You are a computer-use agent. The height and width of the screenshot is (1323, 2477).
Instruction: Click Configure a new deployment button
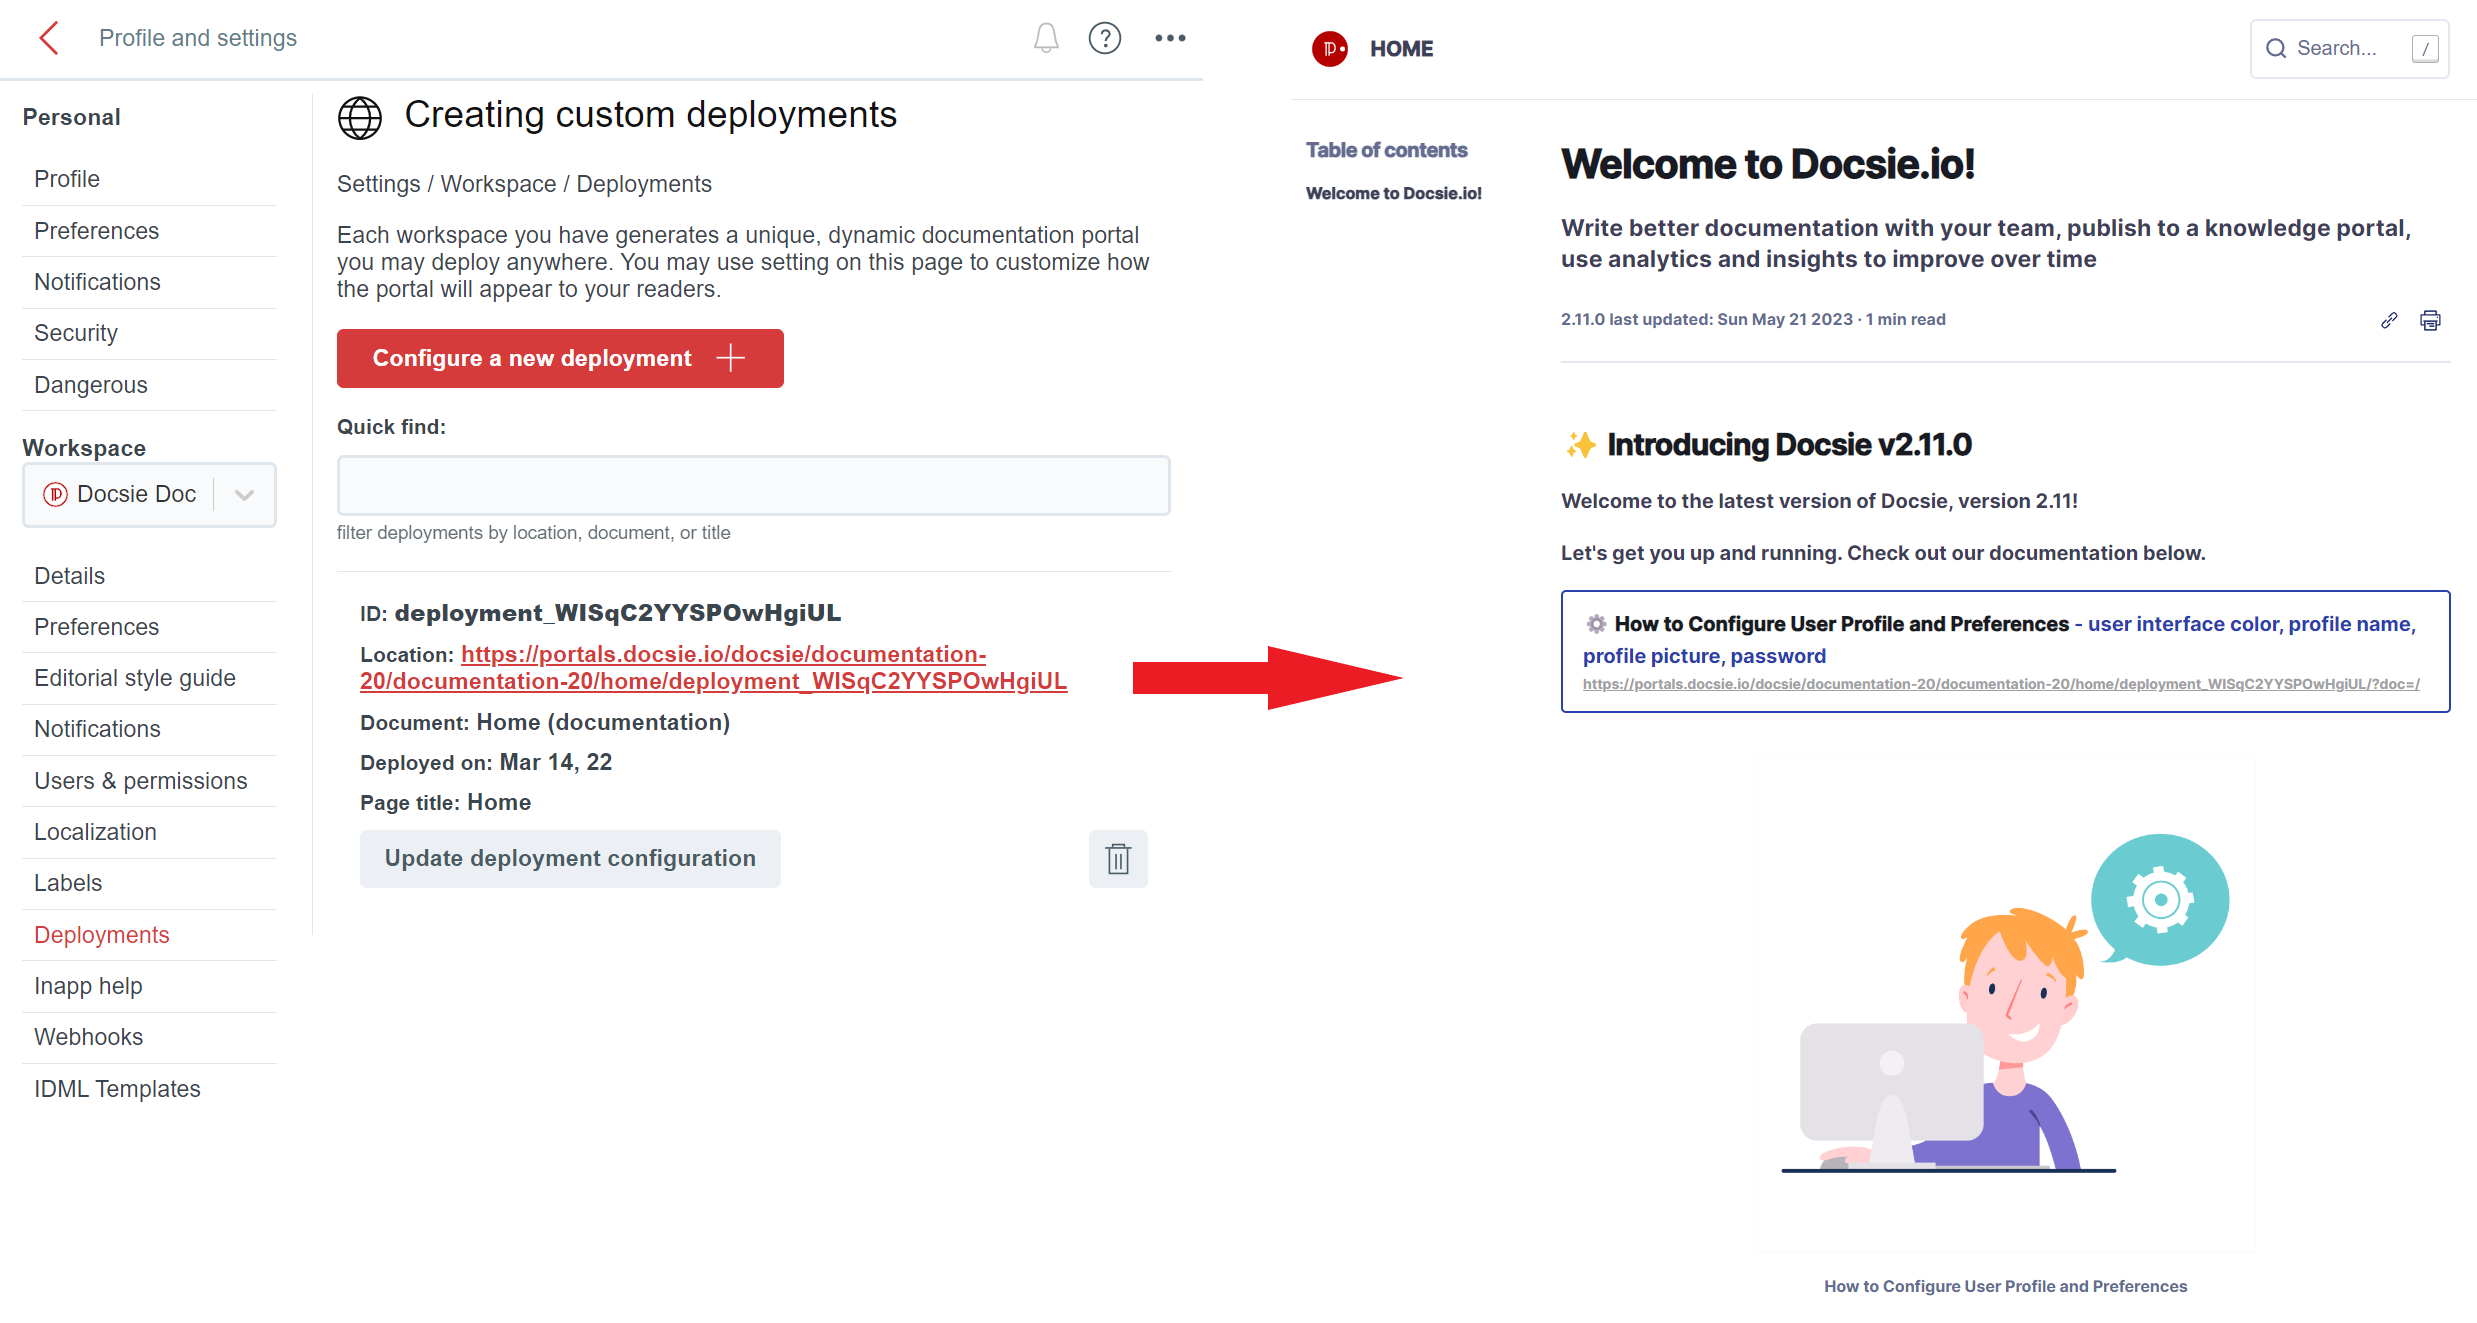click(x=560, y=358)
